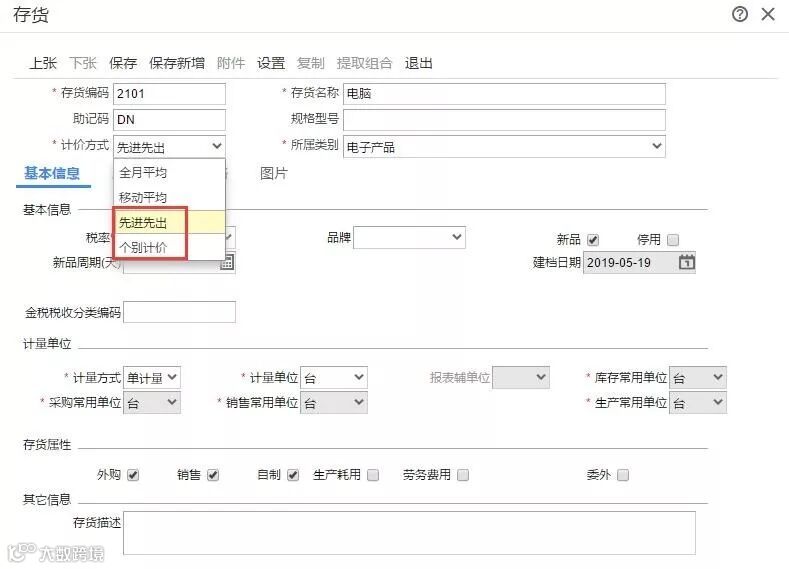The image size is (789, 569).
Task: Click the 助记码 field containing DN
Action: (169, 120)
